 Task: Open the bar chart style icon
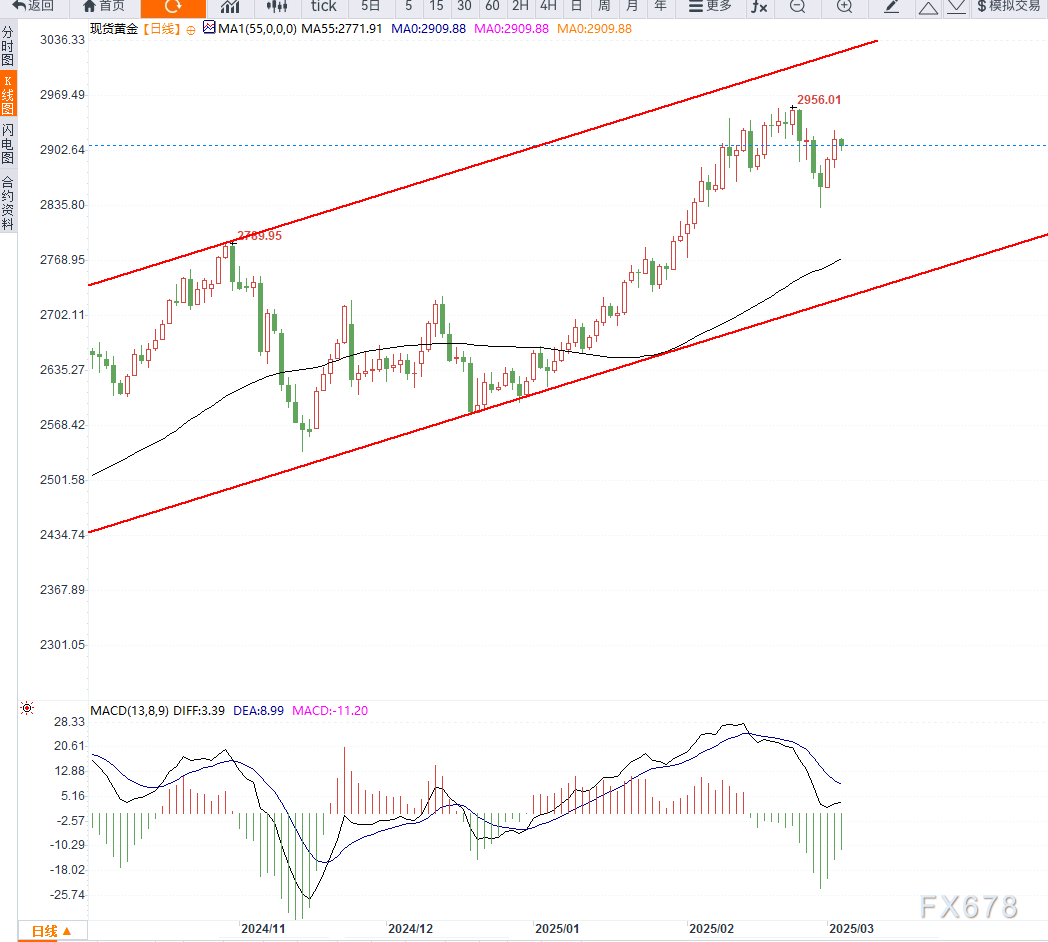pyautogui.click(x=230, y=6)
